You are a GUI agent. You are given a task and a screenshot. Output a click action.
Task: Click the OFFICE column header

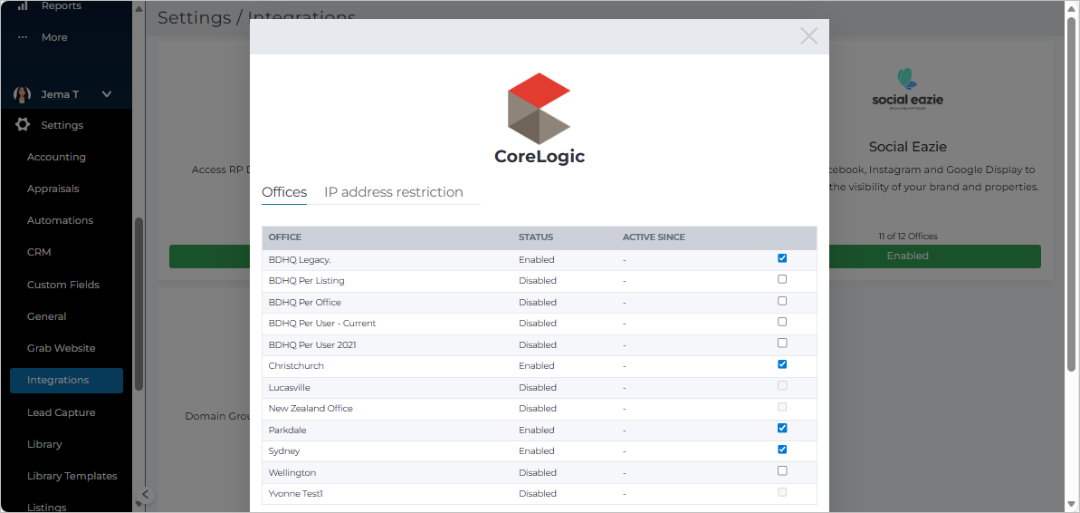[x=285, y=238]
